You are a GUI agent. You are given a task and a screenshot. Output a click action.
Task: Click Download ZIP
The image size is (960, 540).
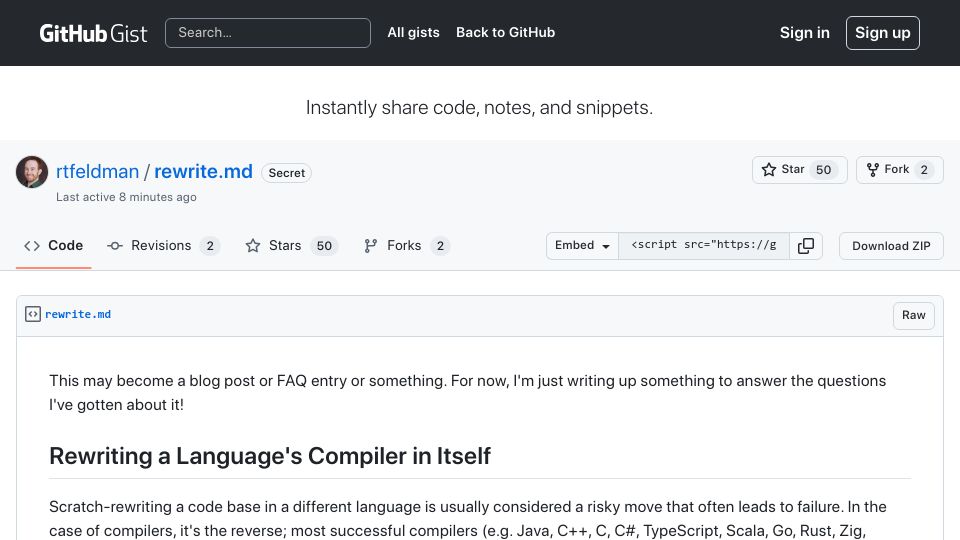[x=891, y=246]
